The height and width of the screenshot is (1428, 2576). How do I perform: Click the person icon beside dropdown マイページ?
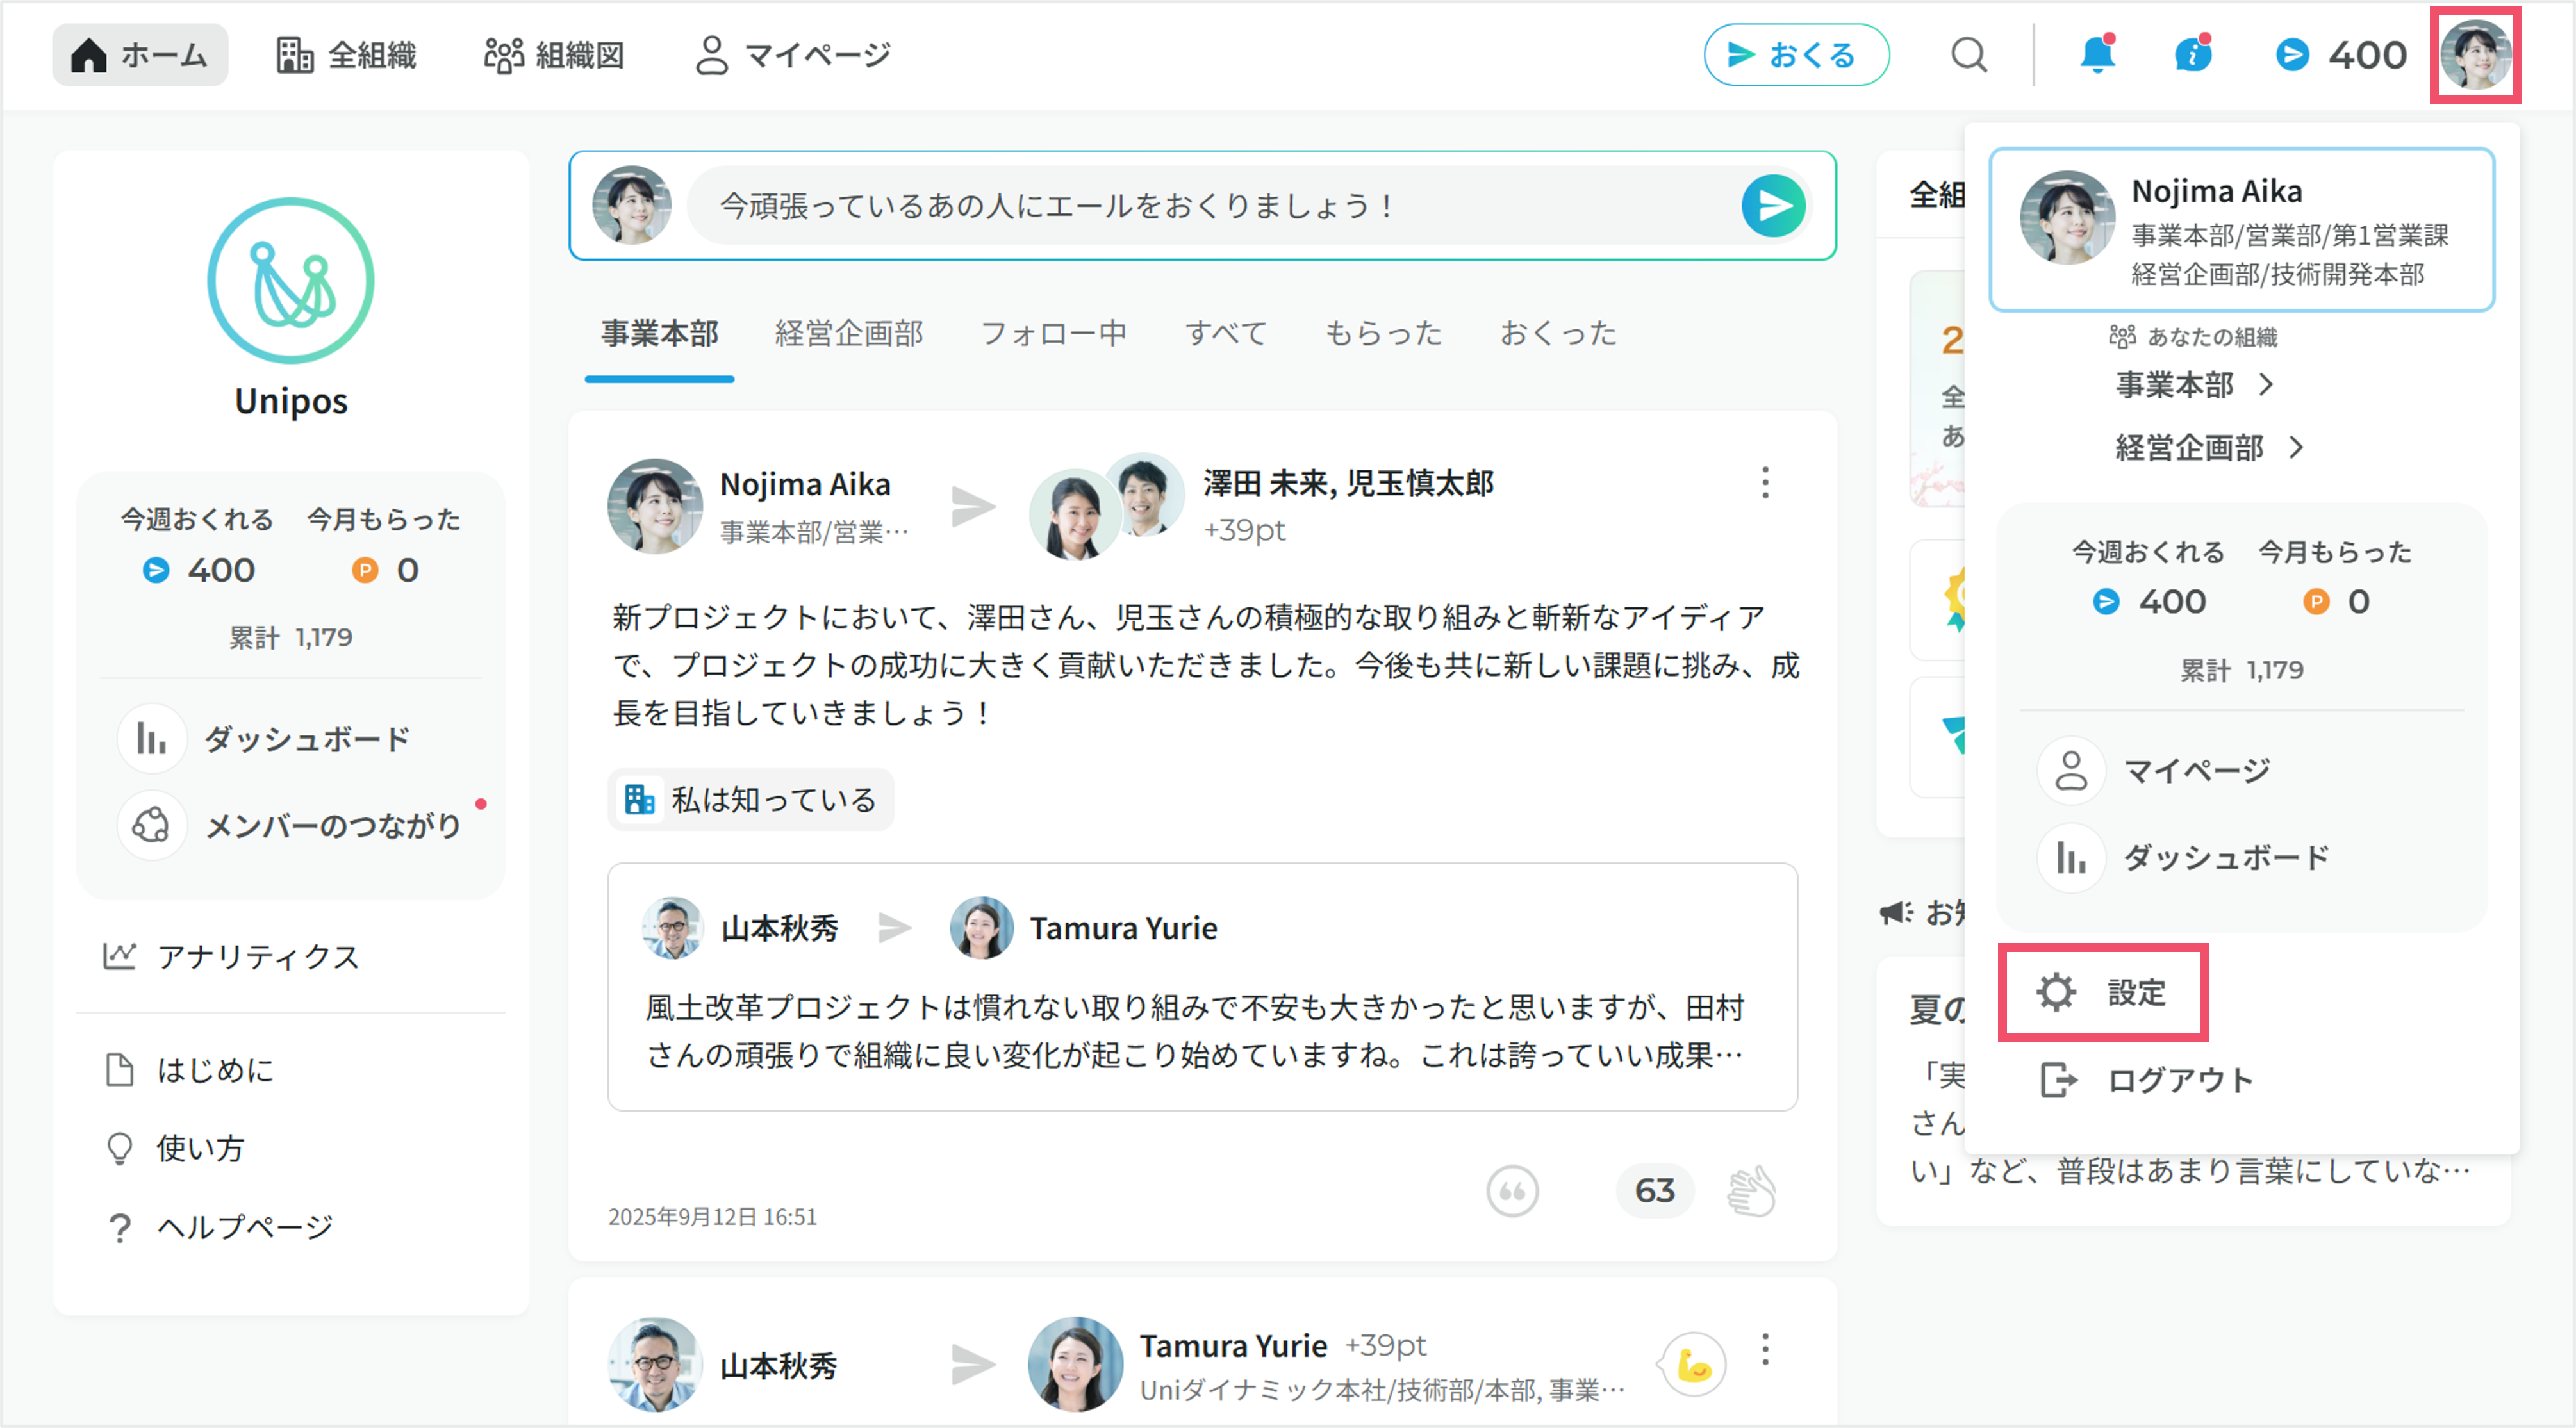coord(2071,771)
